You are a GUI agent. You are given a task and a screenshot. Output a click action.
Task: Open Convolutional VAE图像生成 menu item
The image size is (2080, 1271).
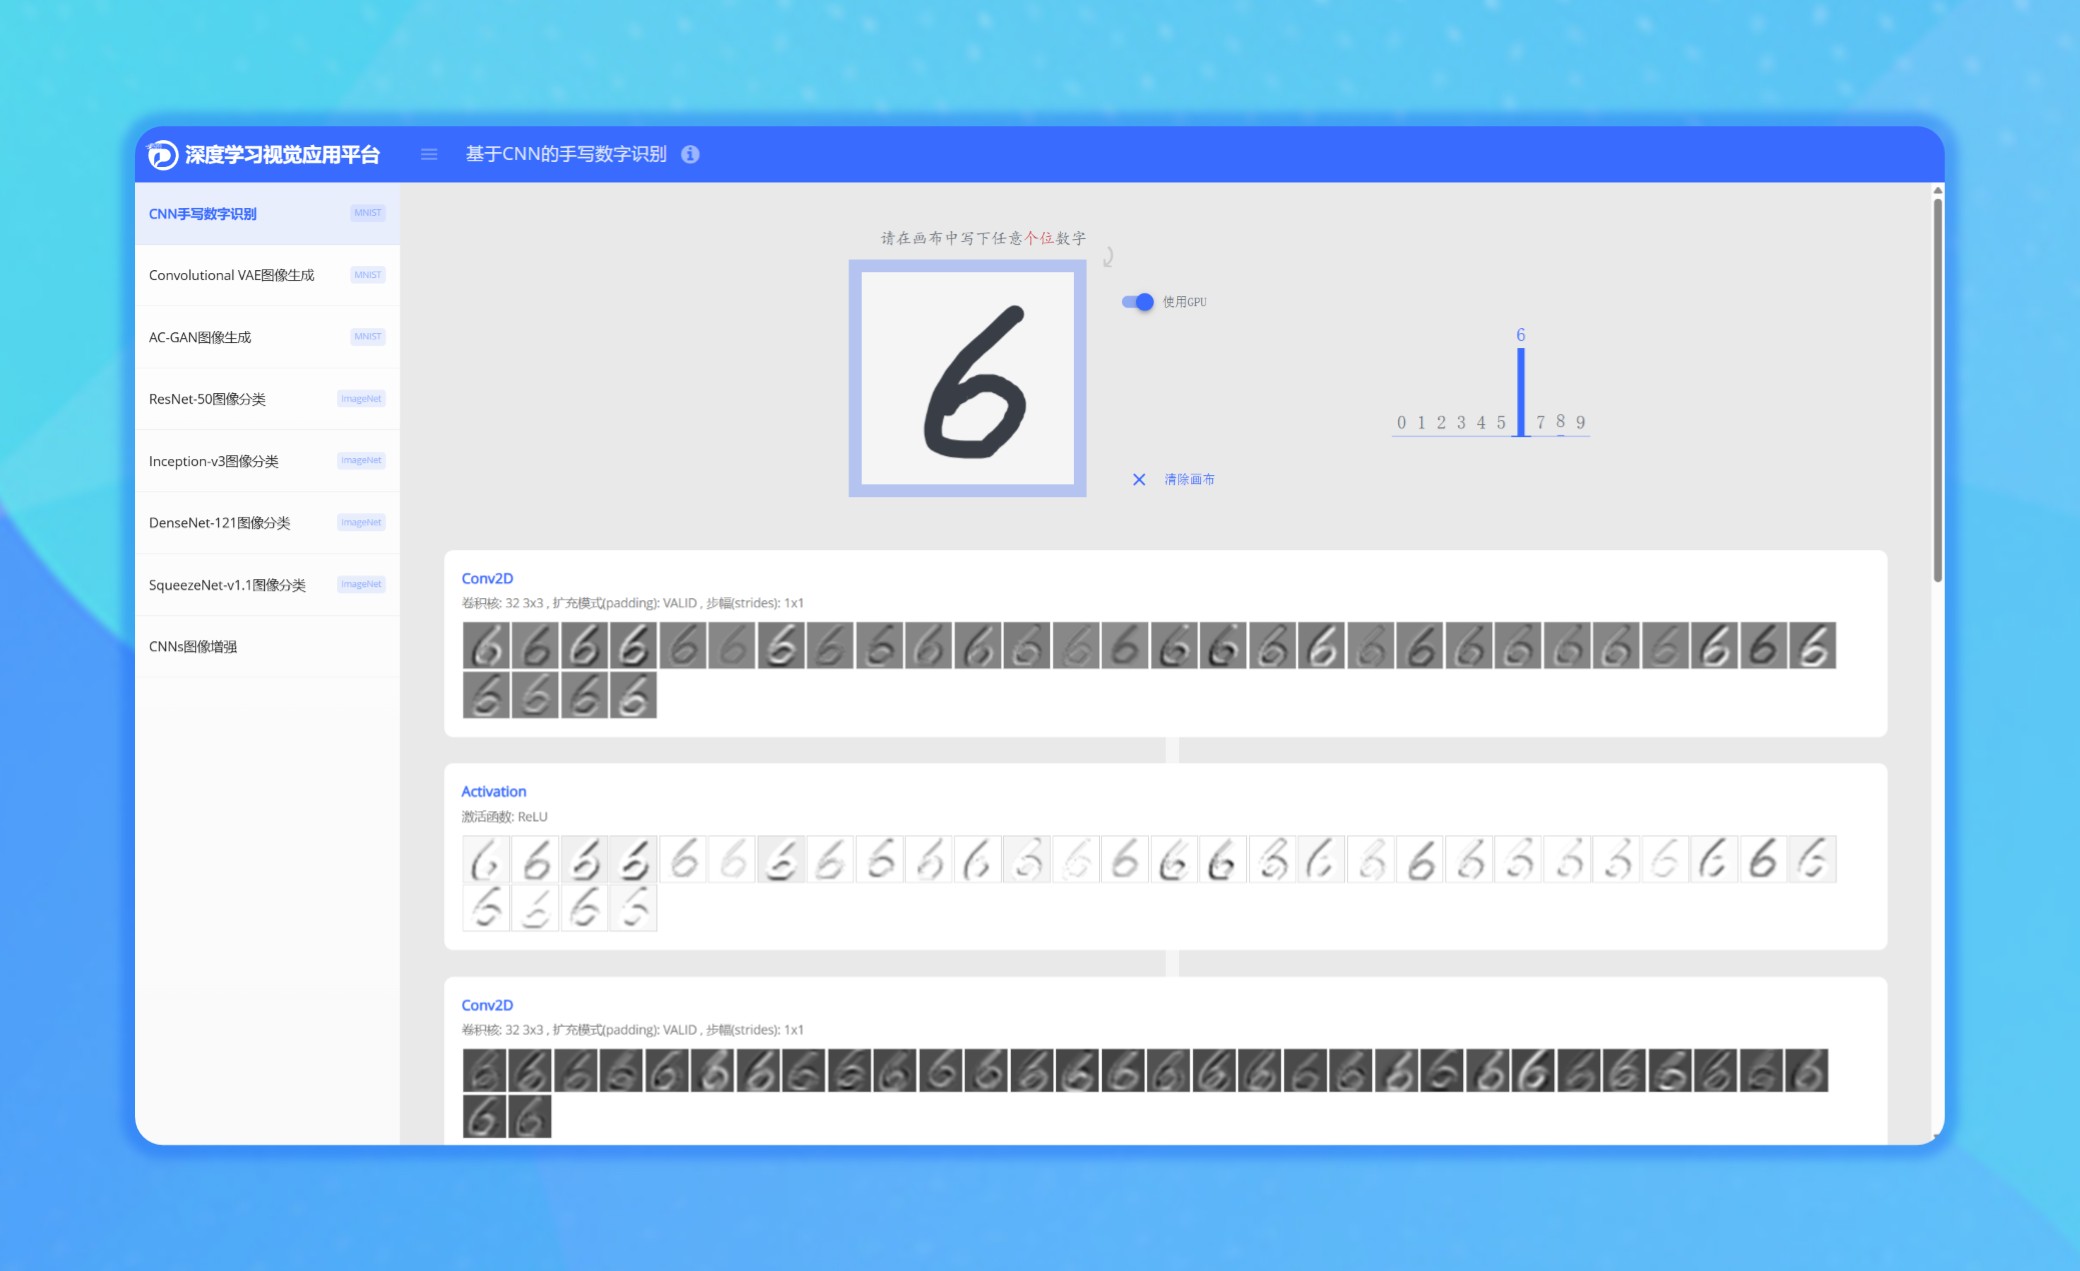(267, 275)
